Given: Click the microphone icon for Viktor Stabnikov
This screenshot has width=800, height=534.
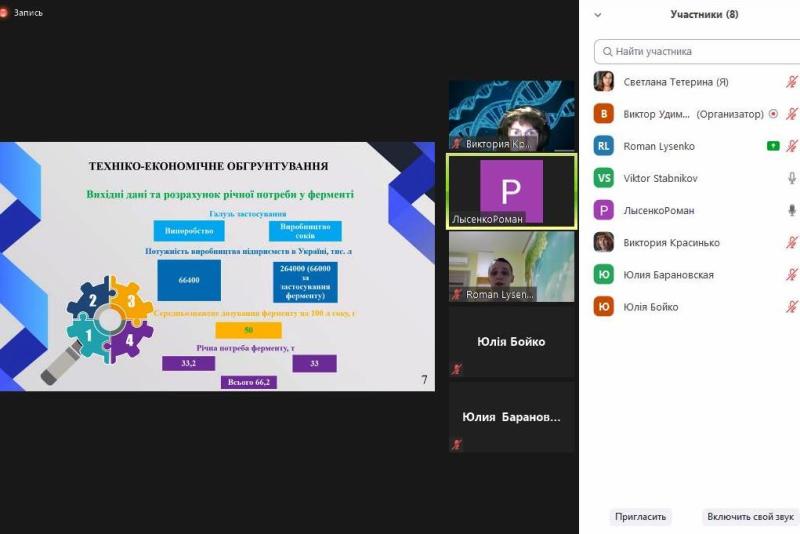Looking at the screenshot, I should click(x=792, y=178).
